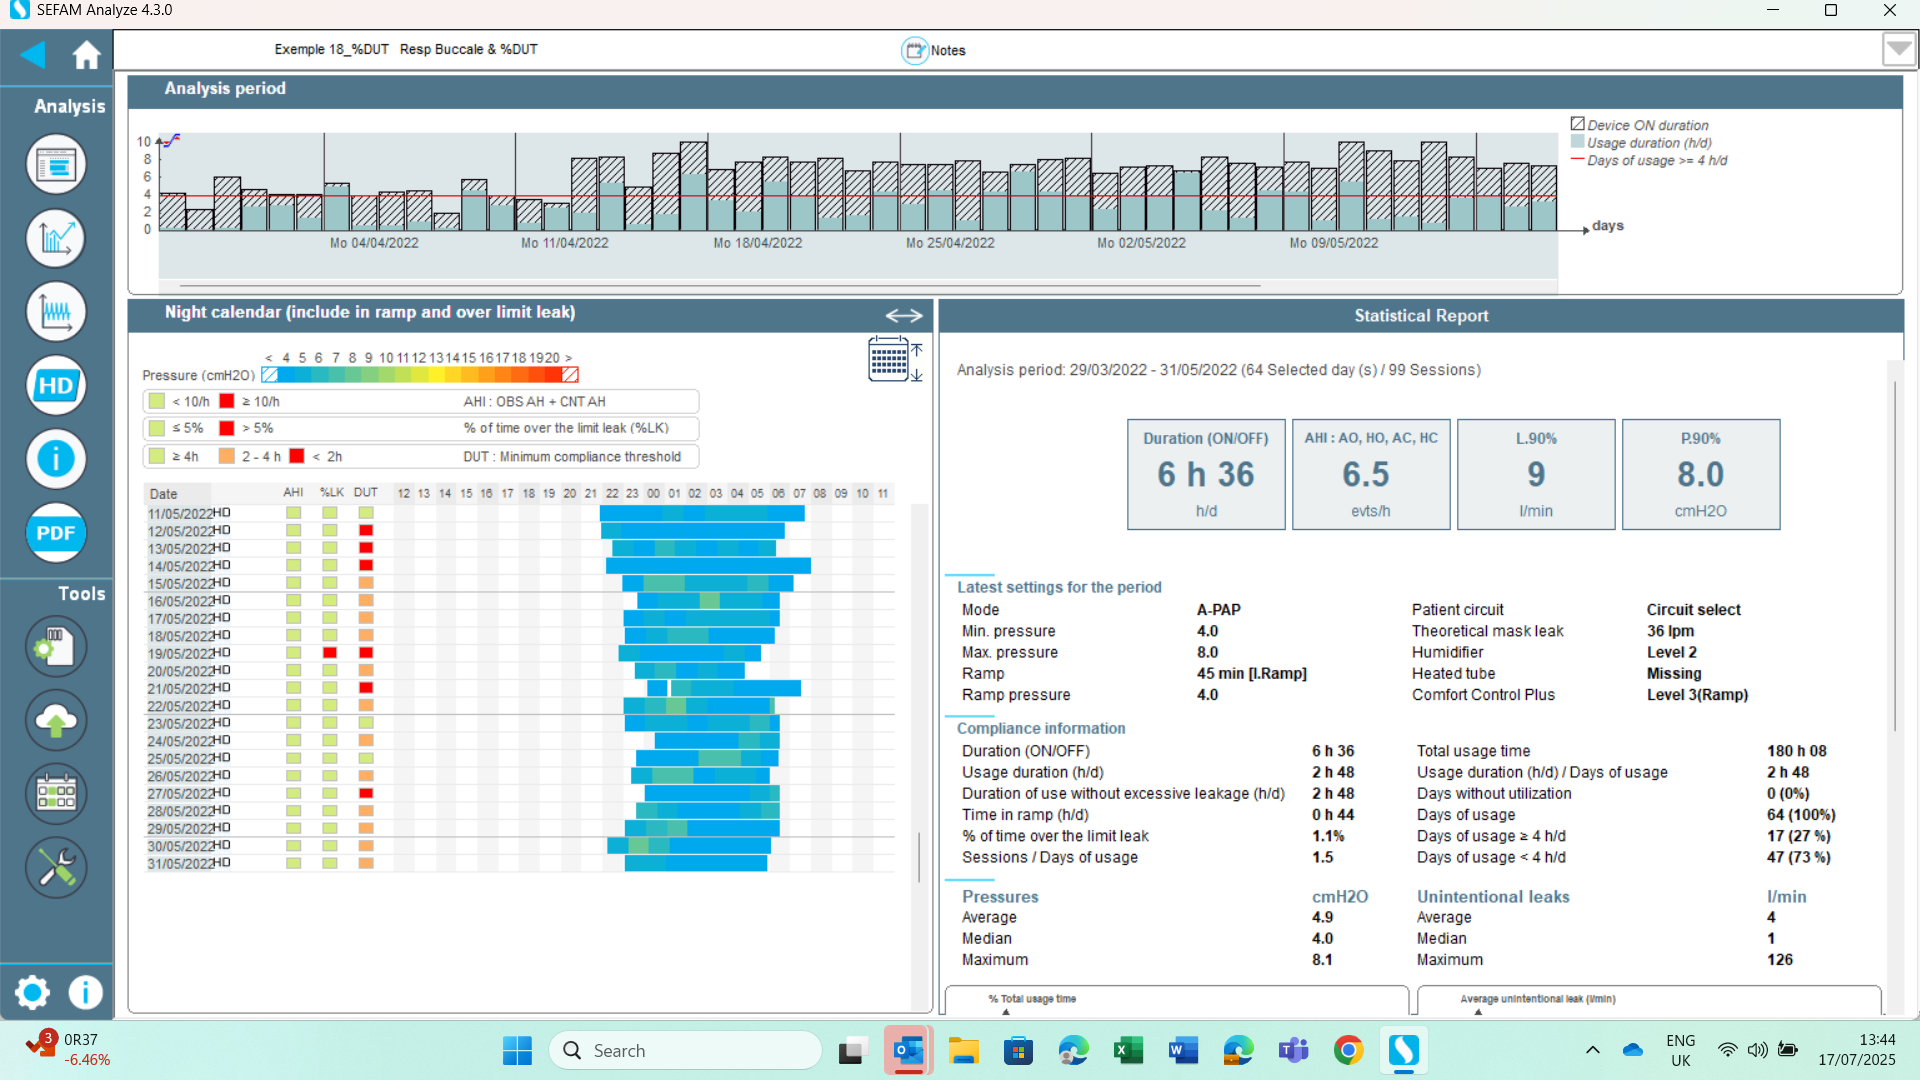Image resolution: width=1920 pixels, height=1080 pixels.
Task: Click the pressure color scale gradient
Action: click(x=418, y=374)
